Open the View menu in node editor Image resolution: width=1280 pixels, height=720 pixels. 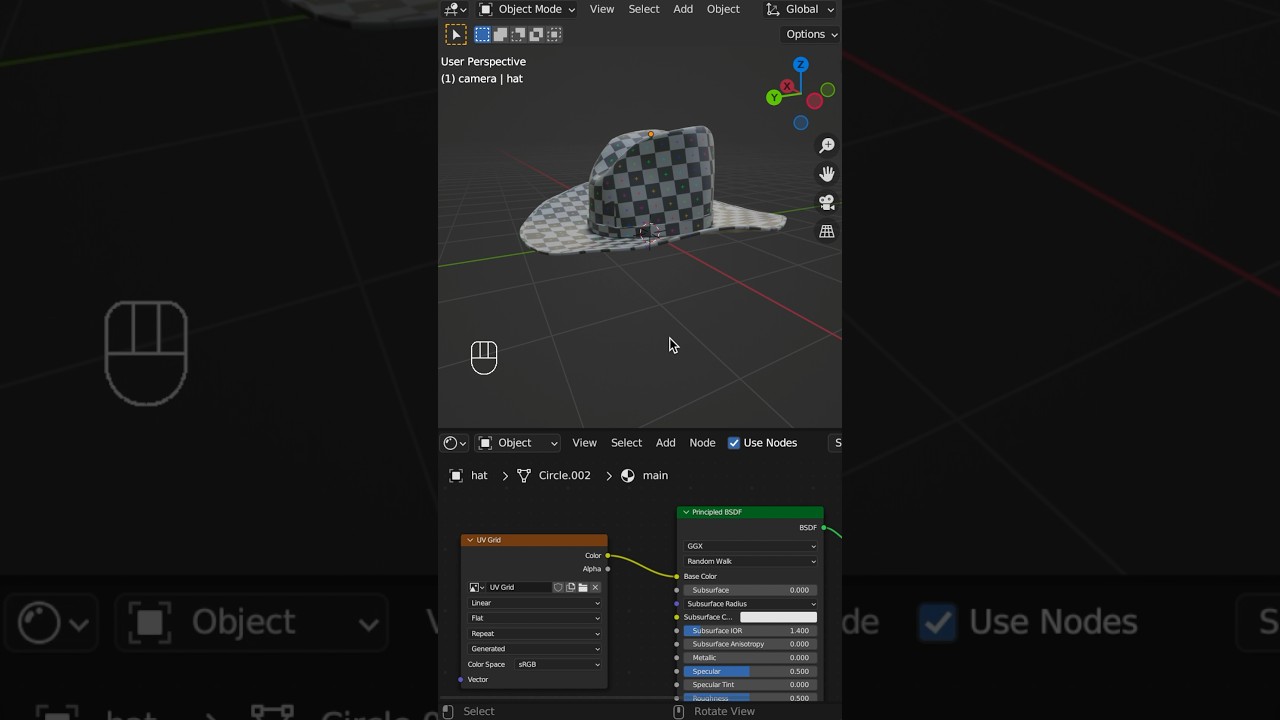(584, 443)
